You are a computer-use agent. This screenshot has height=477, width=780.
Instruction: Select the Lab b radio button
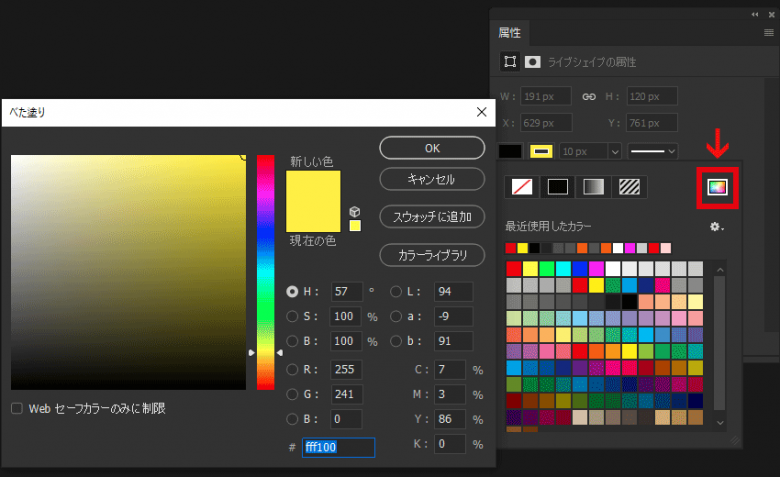point(396,341)
